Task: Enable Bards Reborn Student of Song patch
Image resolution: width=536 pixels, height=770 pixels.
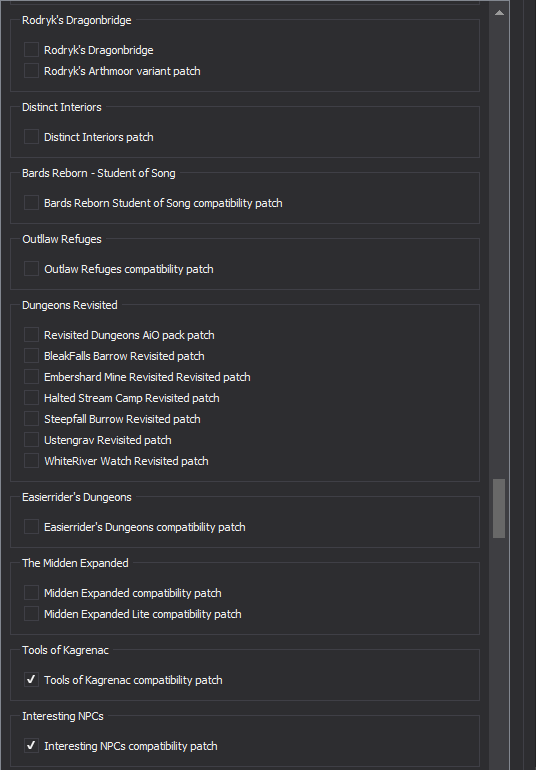Action: (x=31, y=202)
